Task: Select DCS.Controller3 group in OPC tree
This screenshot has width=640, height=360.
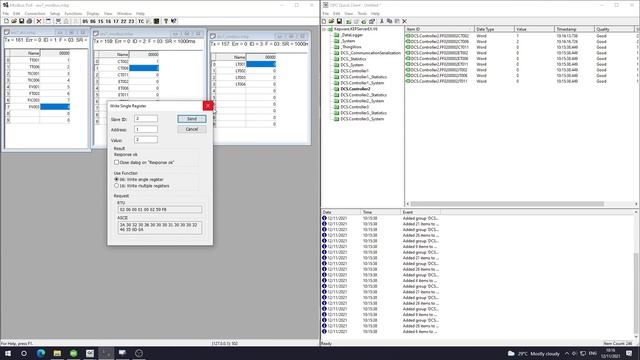Action: 354,107
